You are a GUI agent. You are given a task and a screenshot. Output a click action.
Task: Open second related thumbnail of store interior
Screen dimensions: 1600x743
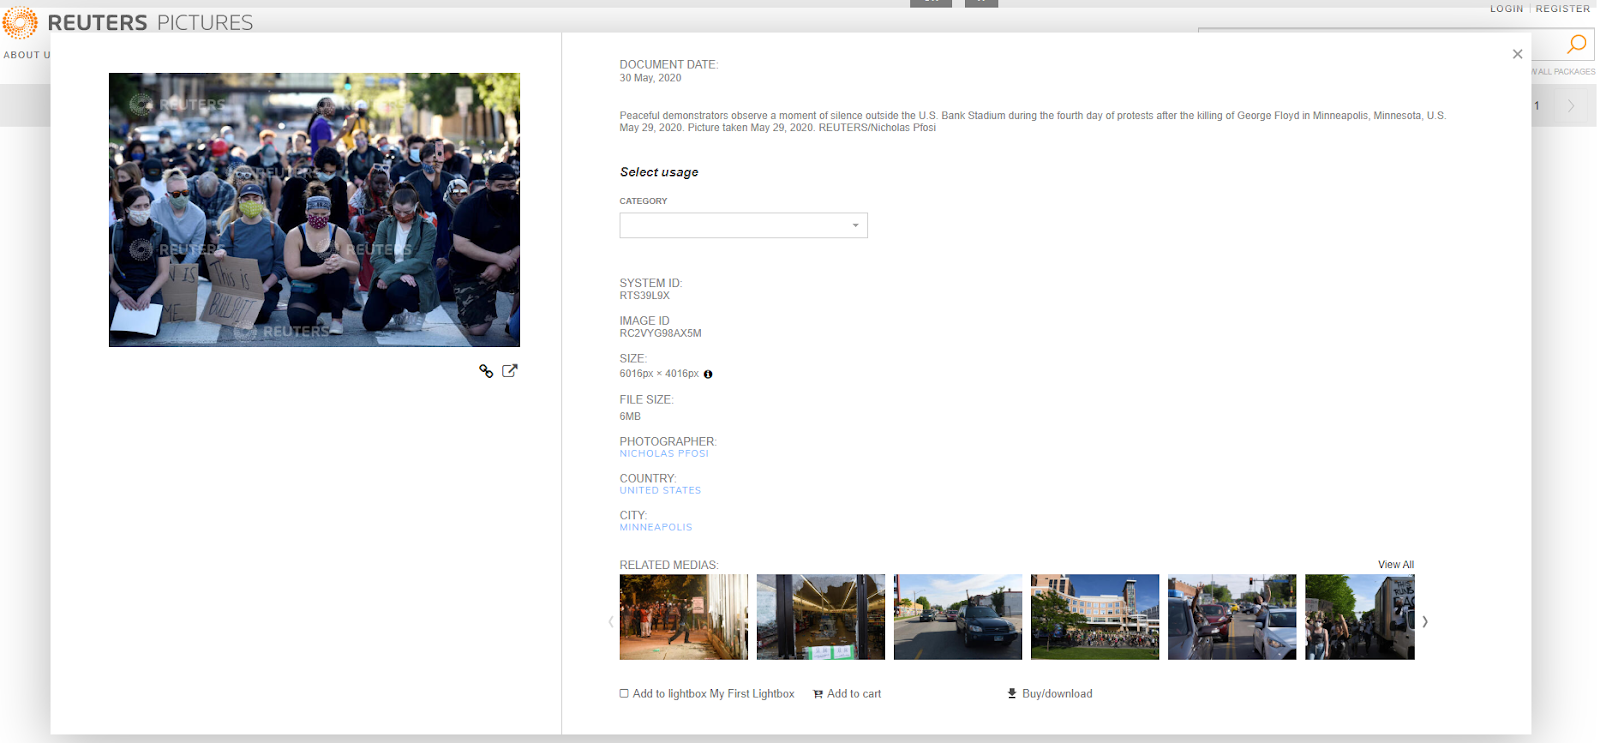tap(820, 617)
